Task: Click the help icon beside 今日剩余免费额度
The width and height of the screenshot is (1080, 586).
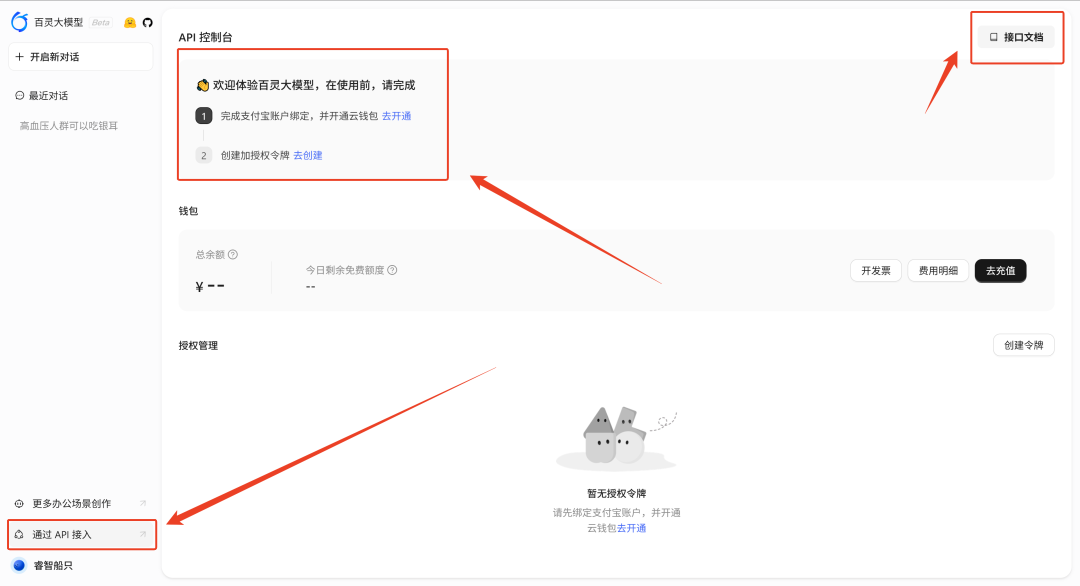Action: (392, 270)
